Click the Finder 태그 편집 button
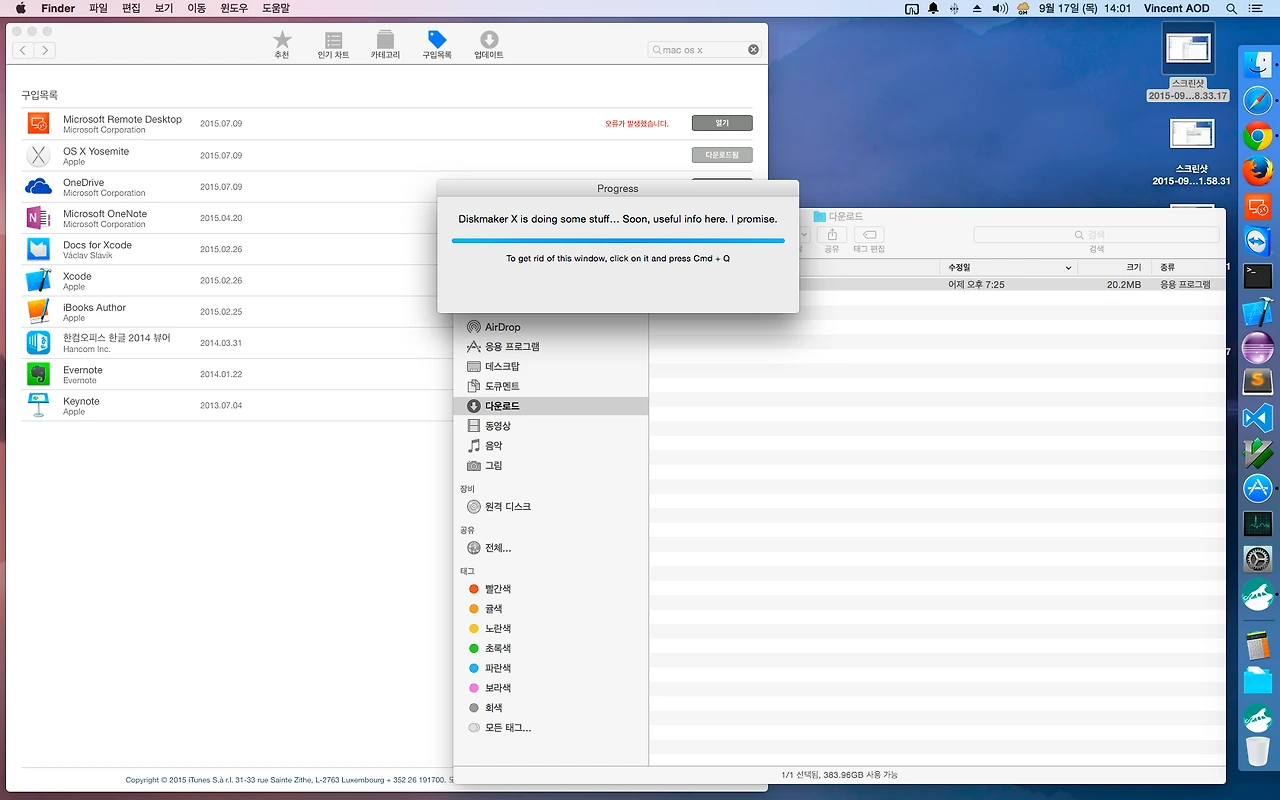 tap(868, 235)
